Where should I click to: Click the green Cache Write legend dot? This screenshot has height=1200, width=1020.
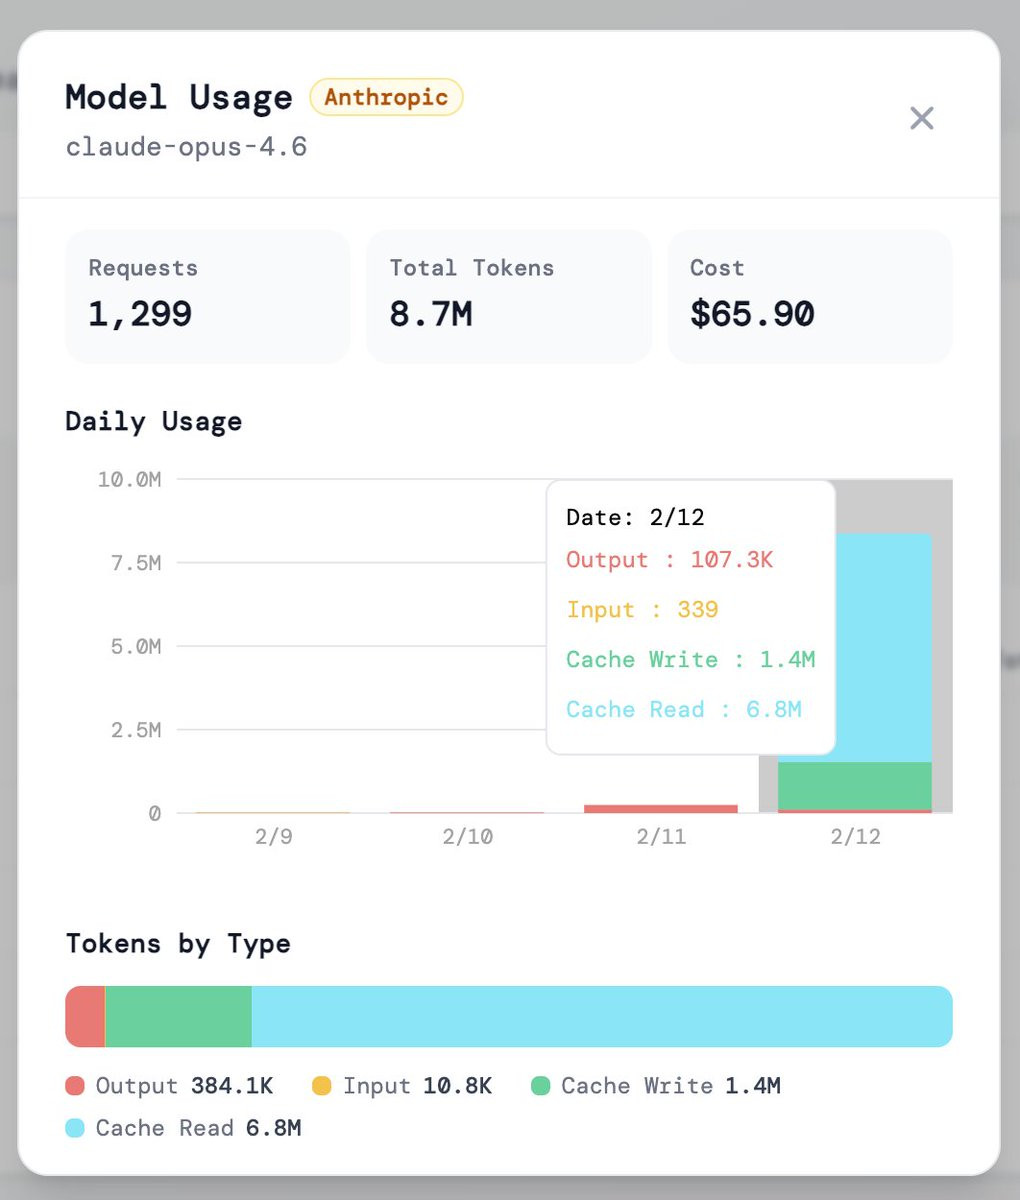pyautogui.click(x=540, y=1086)
